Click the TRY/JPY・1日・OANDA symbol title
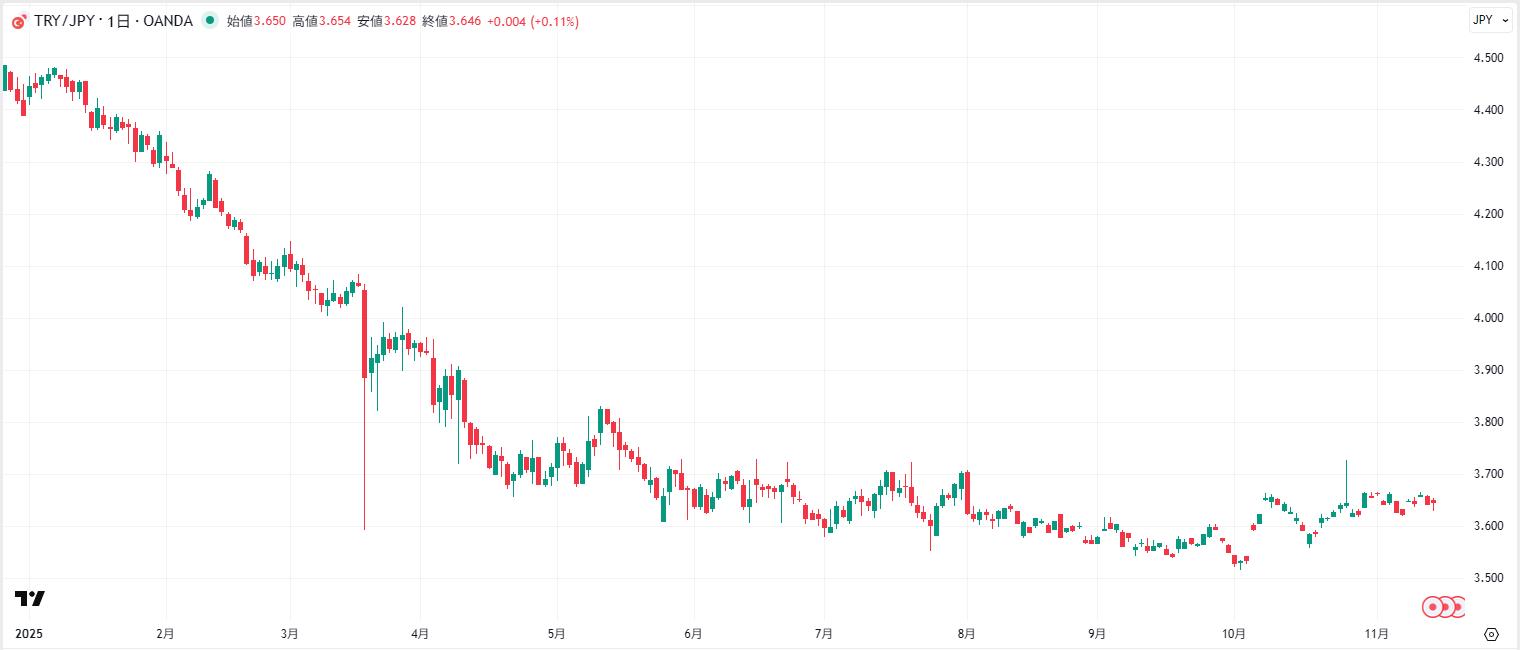 pyautogui.click(x=113, y=21)
